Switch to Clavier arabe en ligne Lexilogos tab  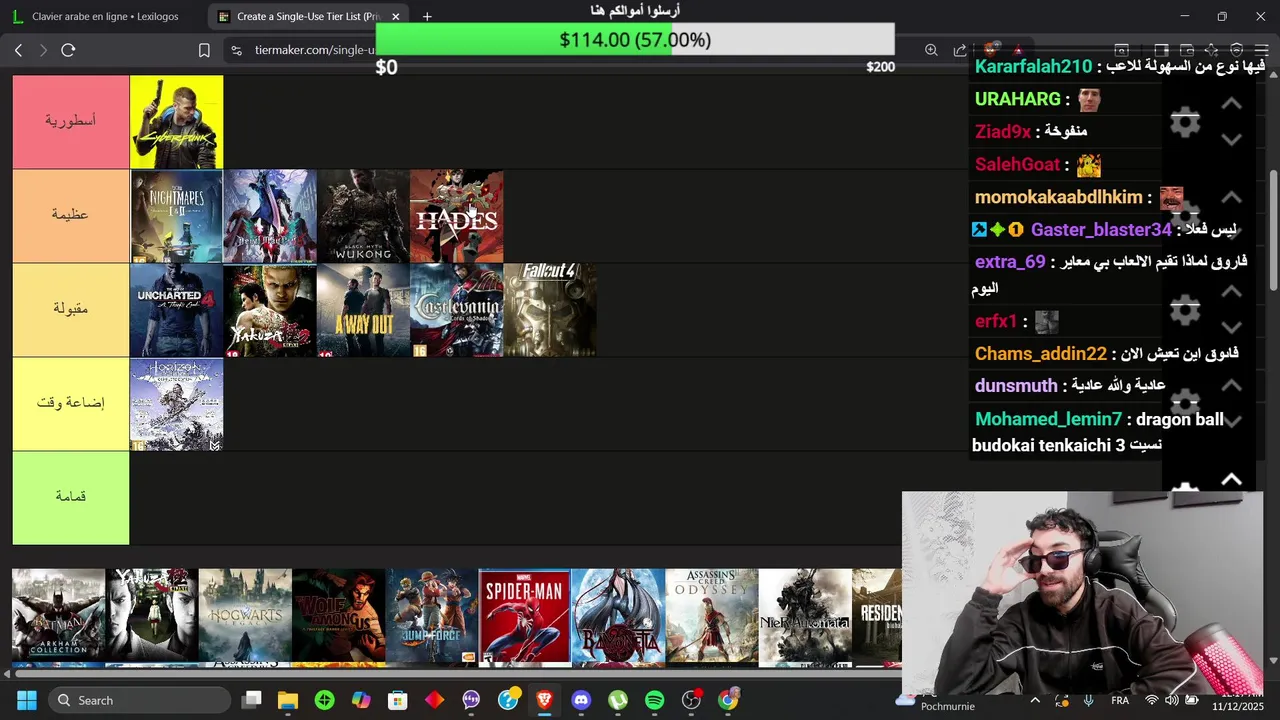[x=105, y=16]
